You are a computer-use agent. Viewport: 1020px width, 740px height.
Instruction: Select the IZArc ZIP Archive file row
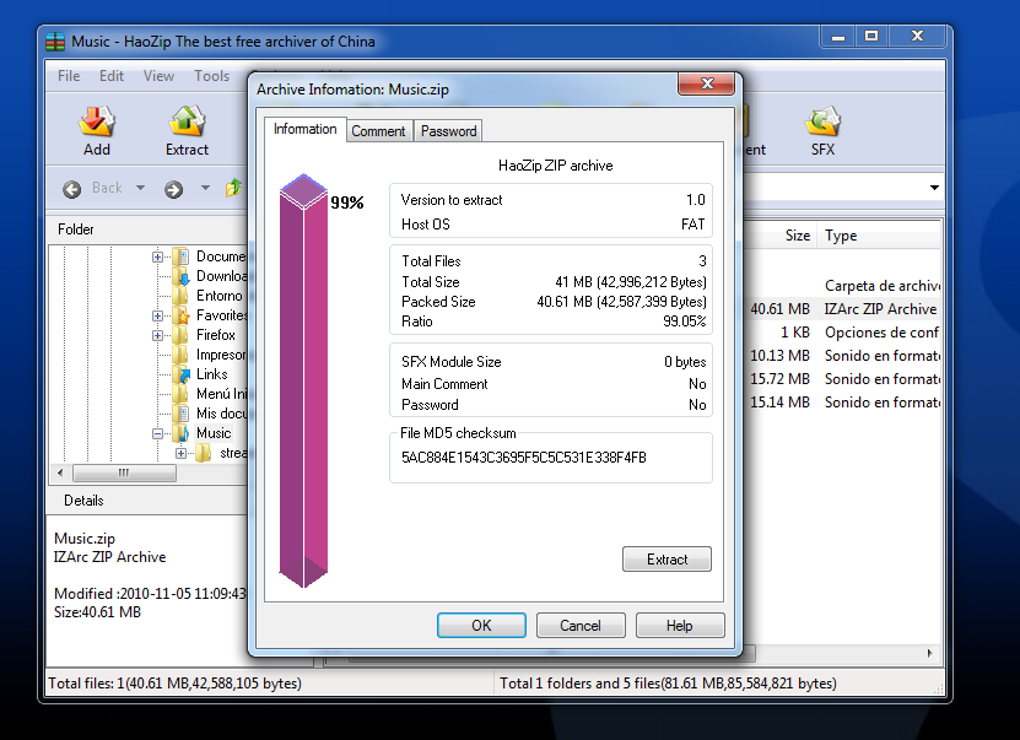[x=844, y=309]
